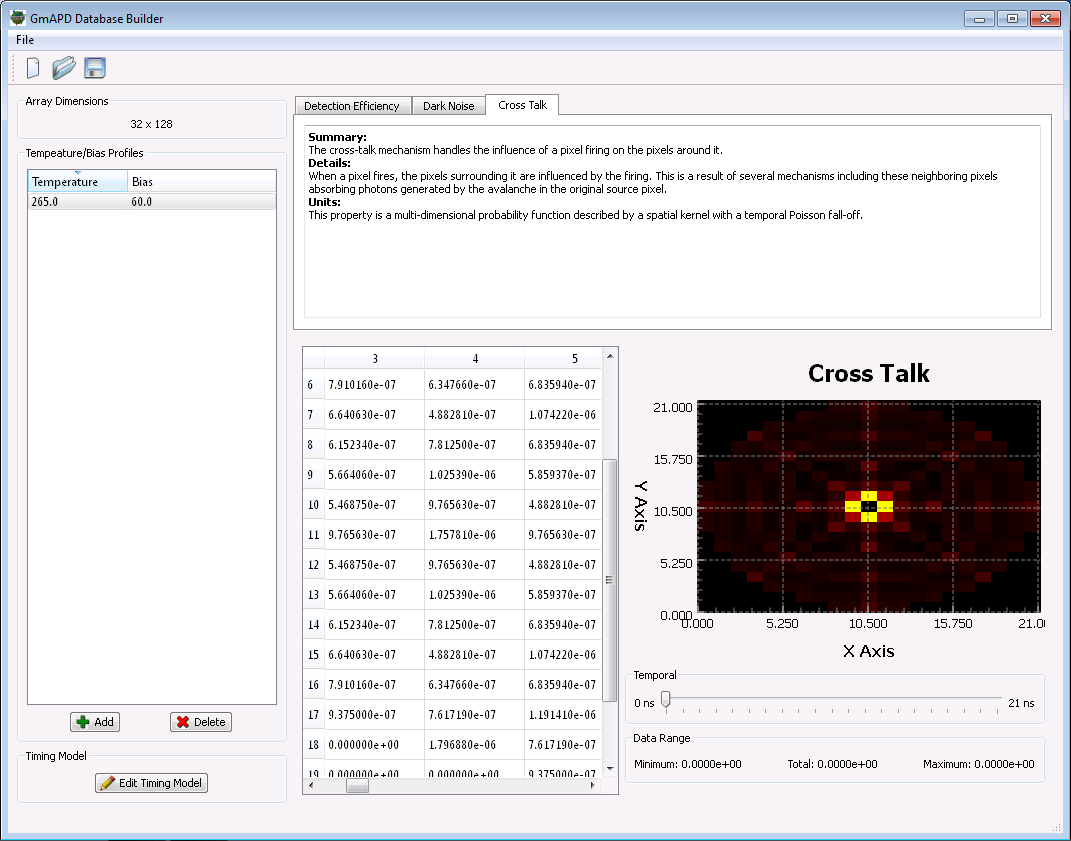Open the File menu
Image resolution: width=1071 pixels, height=841 pixels.
25,39
